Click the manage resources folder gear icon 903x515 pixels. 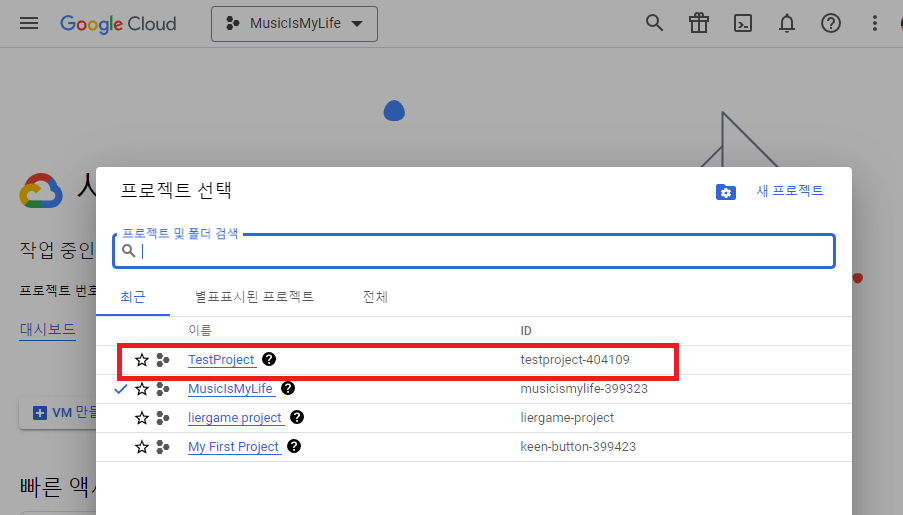[x=726, y=192]
